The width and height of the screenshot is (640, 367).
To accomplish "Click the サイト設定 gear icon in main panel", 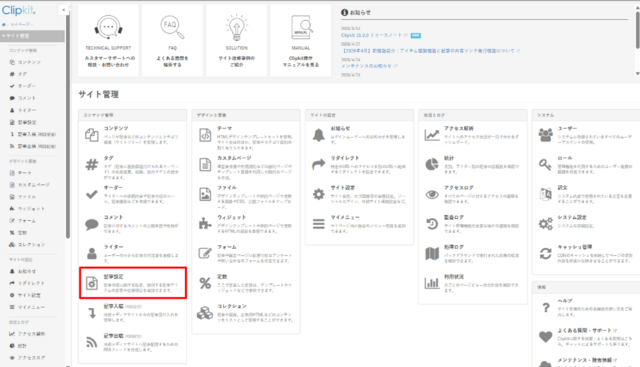I will [x=319, y=194].
